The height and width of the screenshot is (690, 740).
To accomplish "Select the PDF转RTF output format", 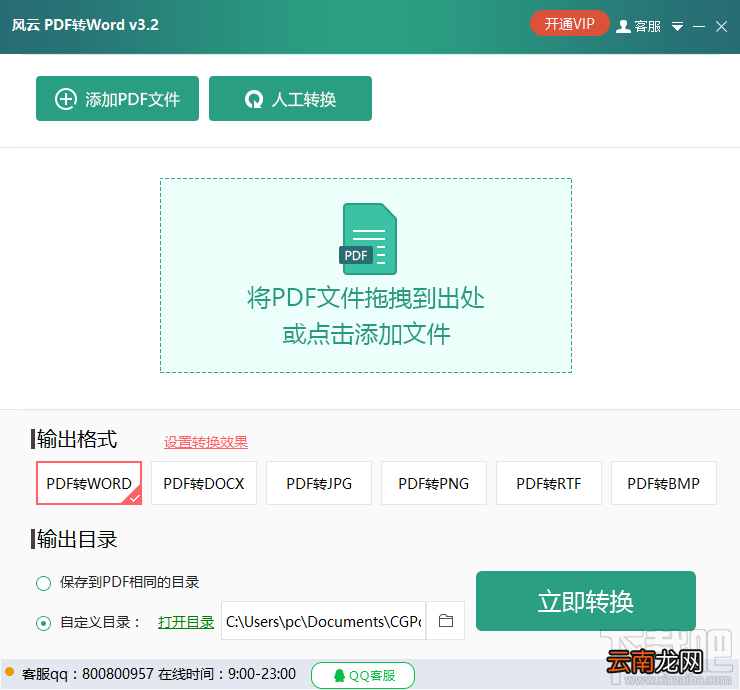I will [549, 483].
